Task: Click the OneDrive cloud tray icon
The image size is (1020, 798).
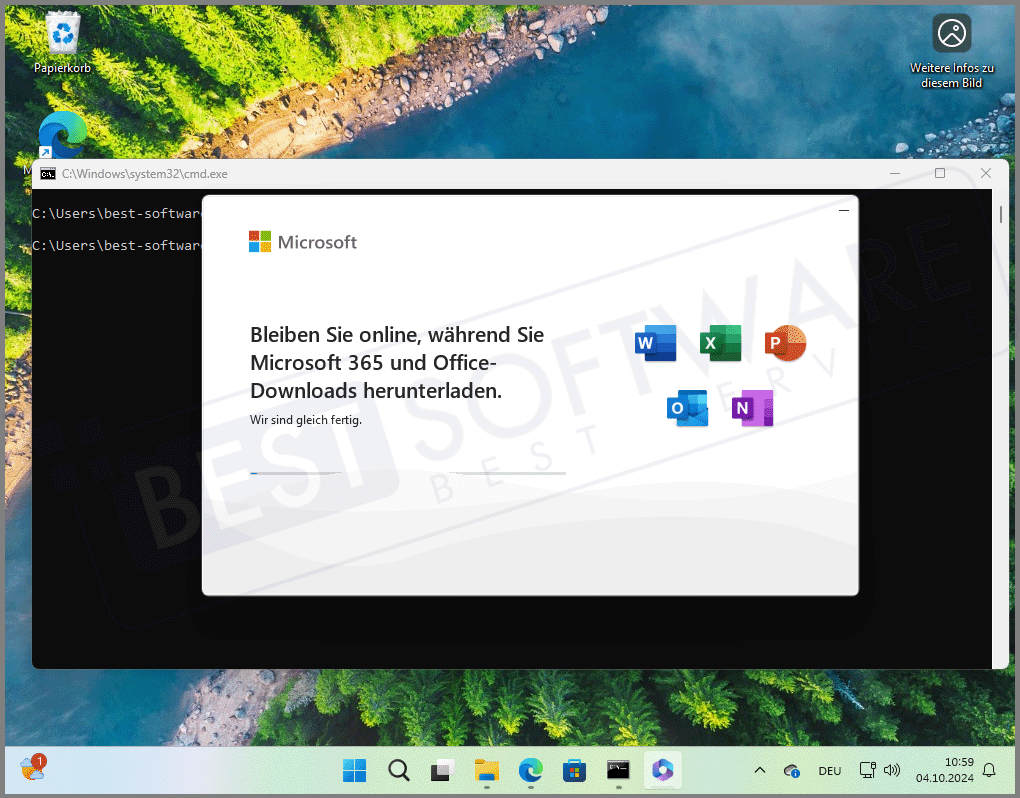Action: [x=792, y=771]
